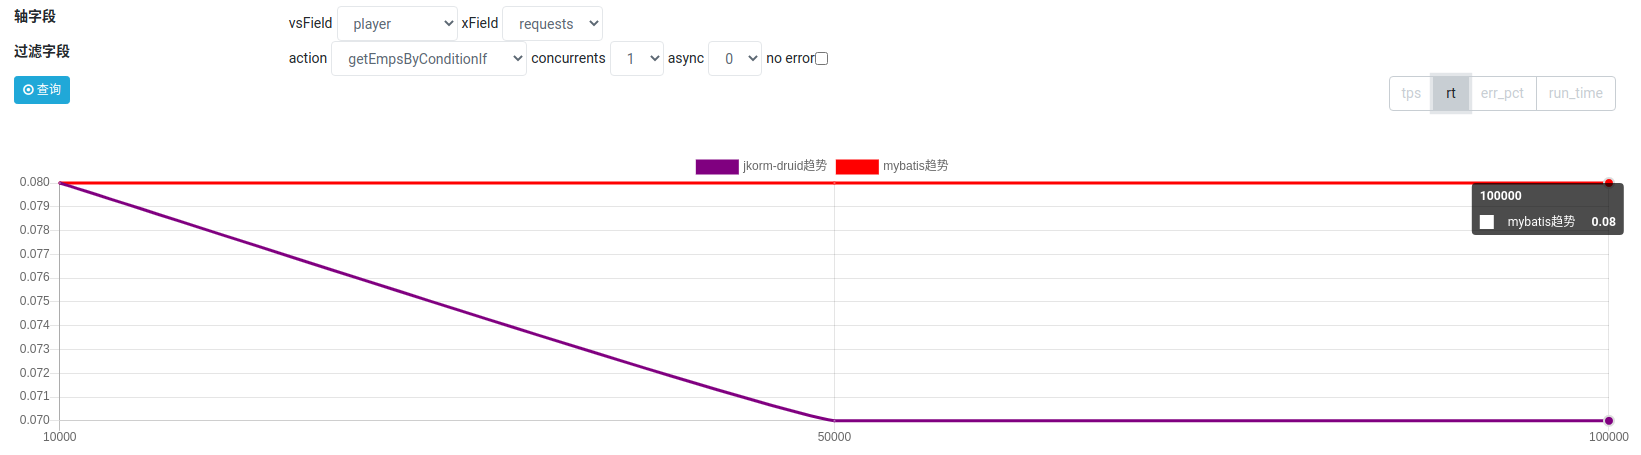The width and height of the screenshot is (1641, 455).
Task: Open the vsField player dropdown
Action: point(397,24)
